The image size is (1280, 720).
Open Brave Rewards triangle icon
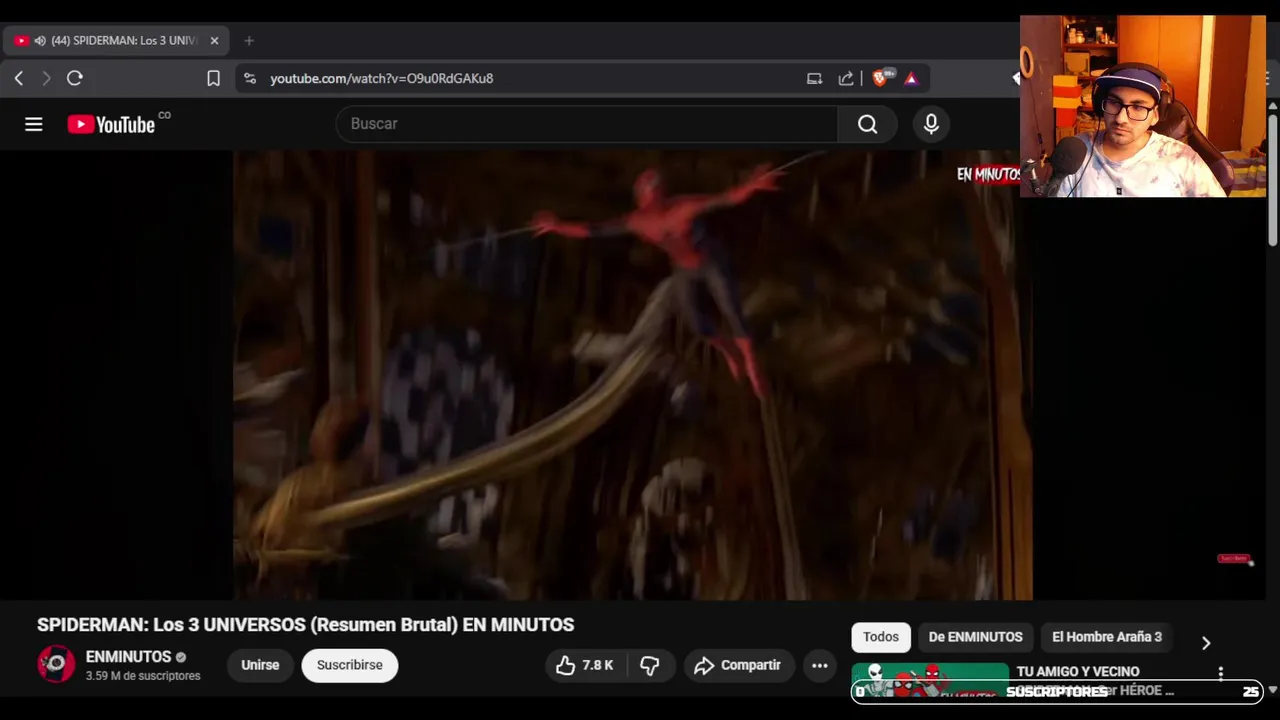911,78
